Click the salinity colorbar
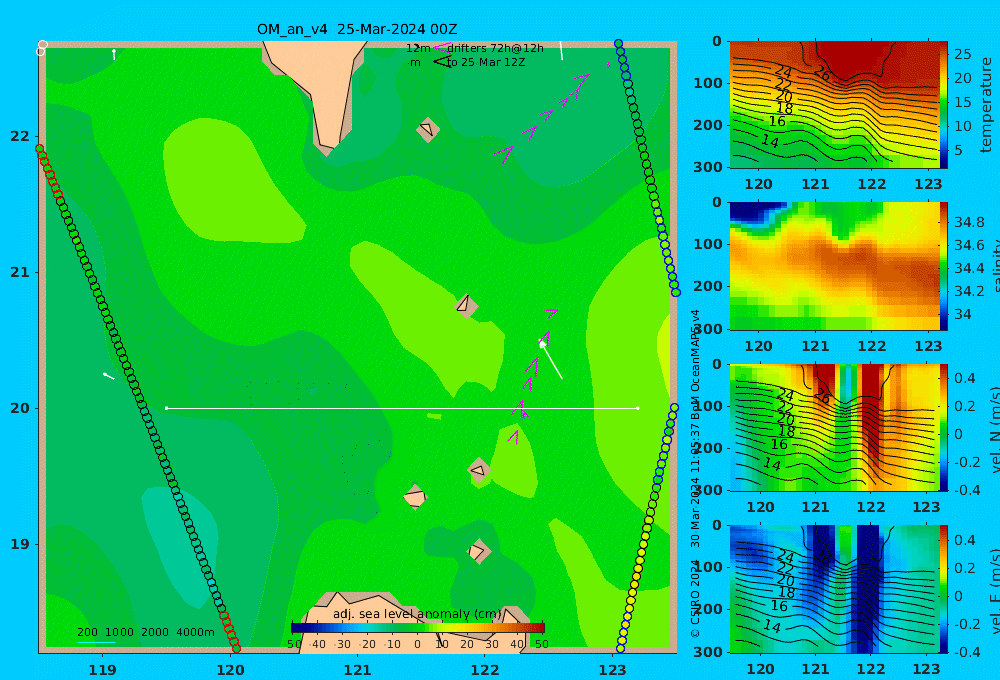This screenshot has height=680, width=1000. (x=944, y=266)
